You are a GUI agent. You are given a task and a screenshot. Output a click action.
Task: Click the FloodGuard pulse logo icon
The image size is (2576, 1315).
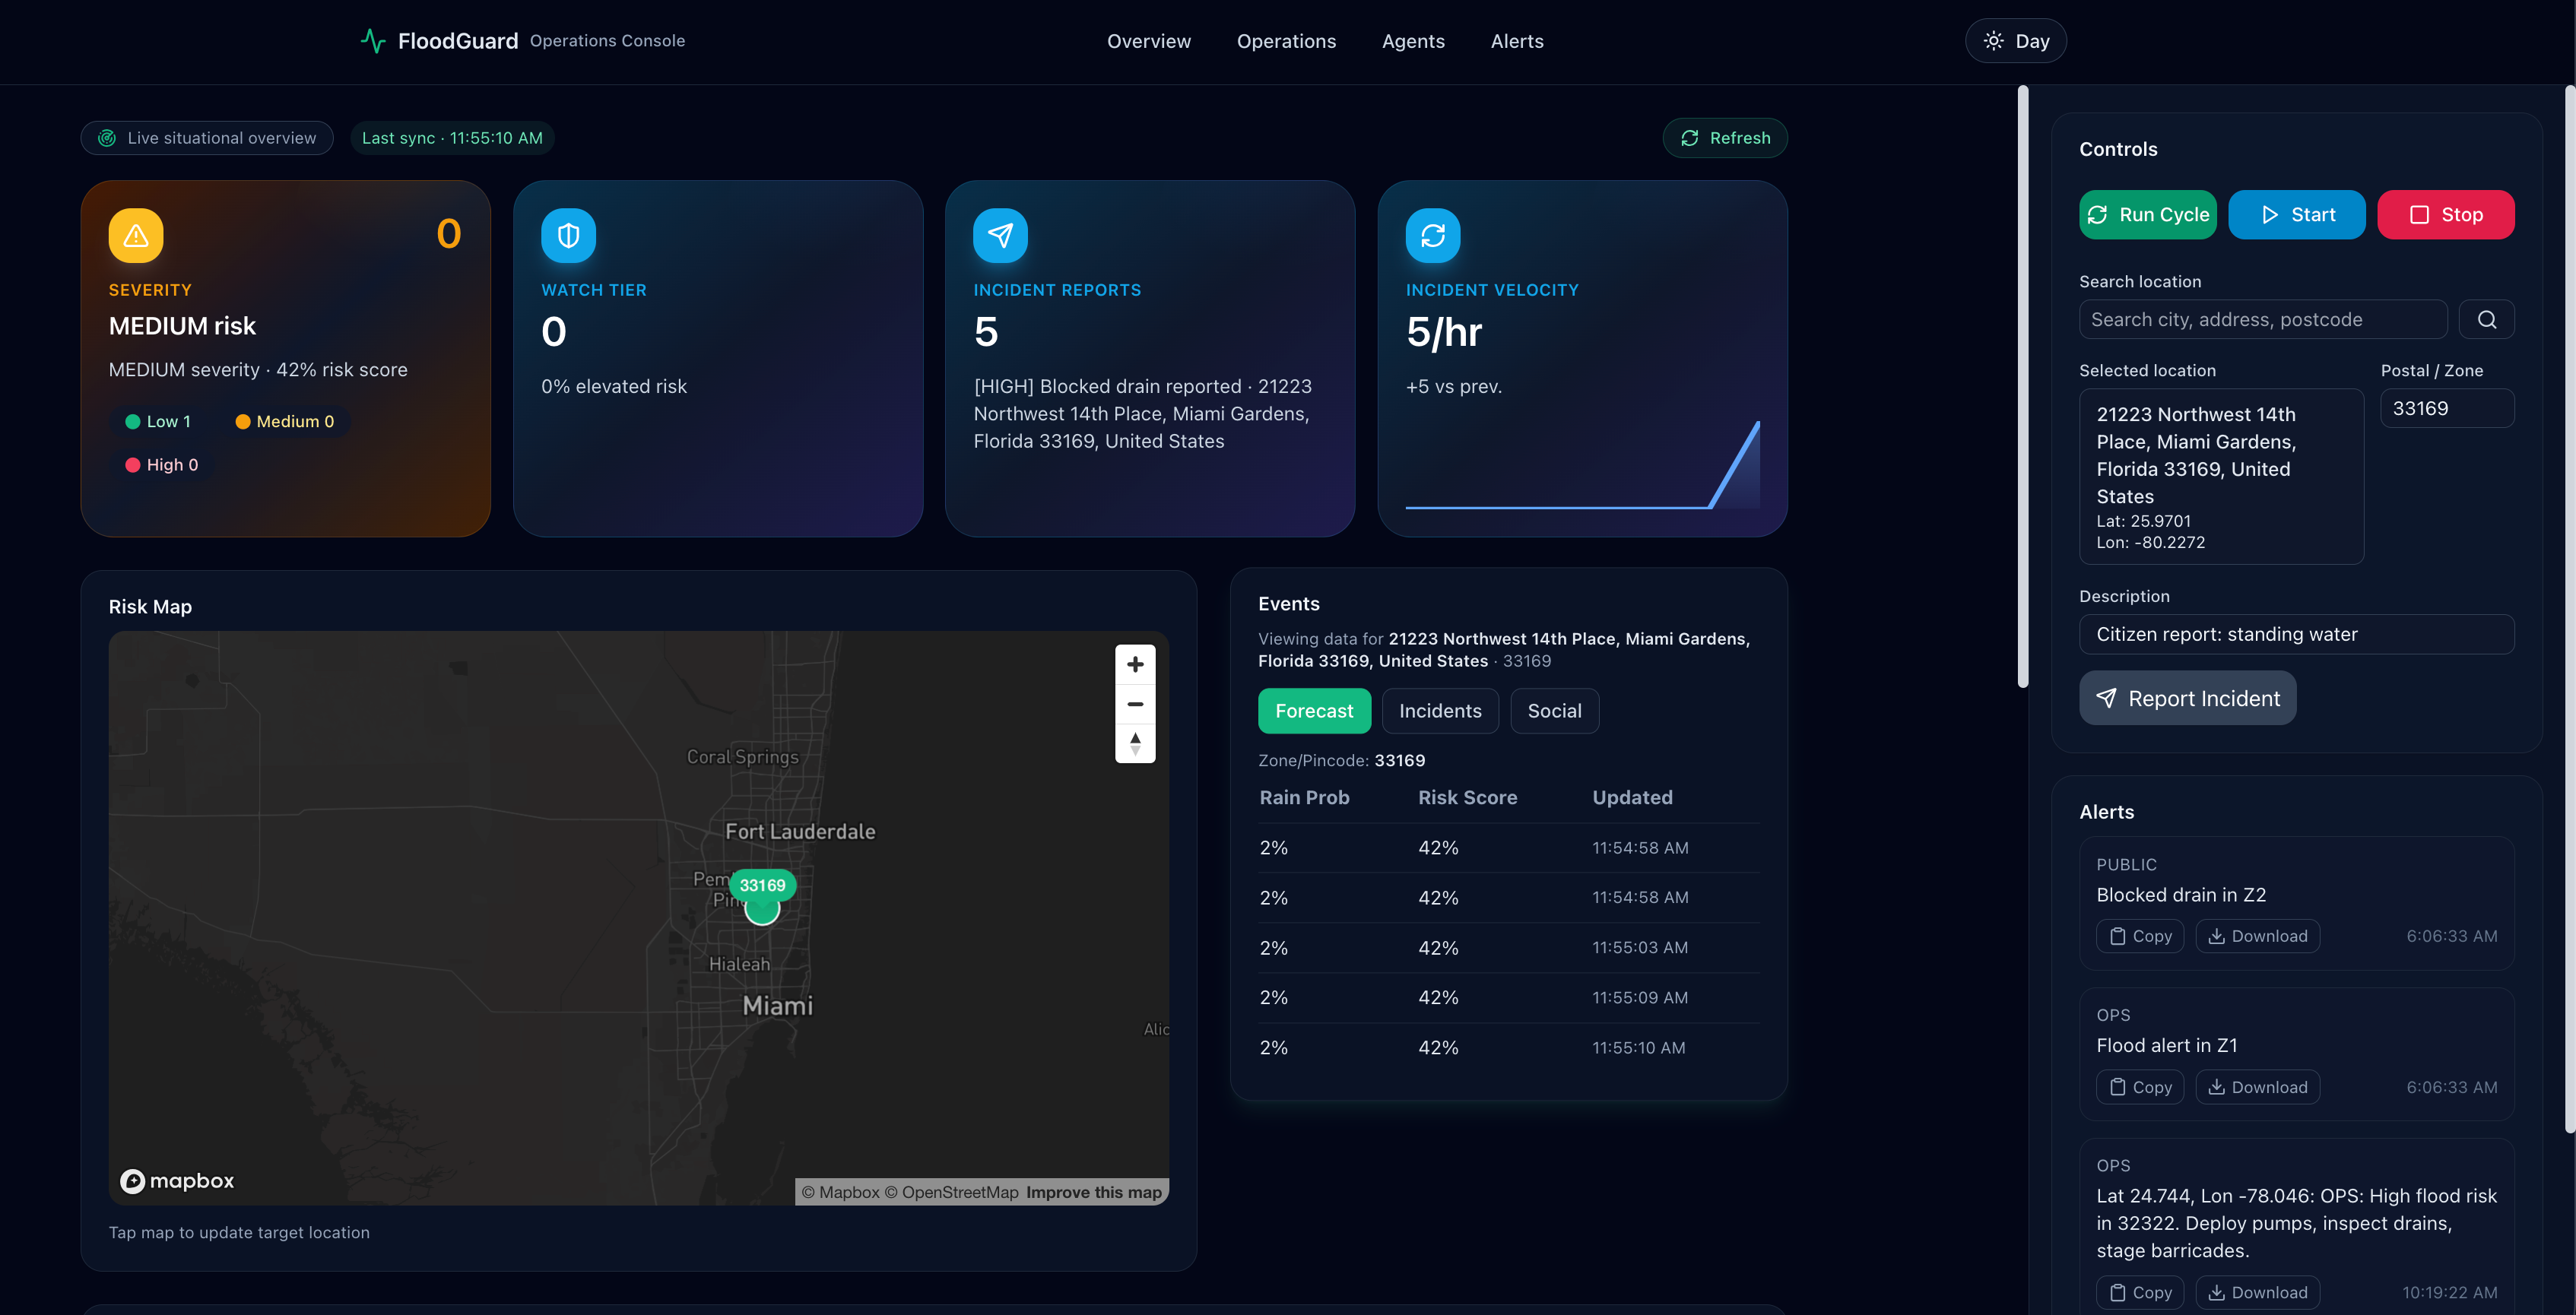pos(373,41)
